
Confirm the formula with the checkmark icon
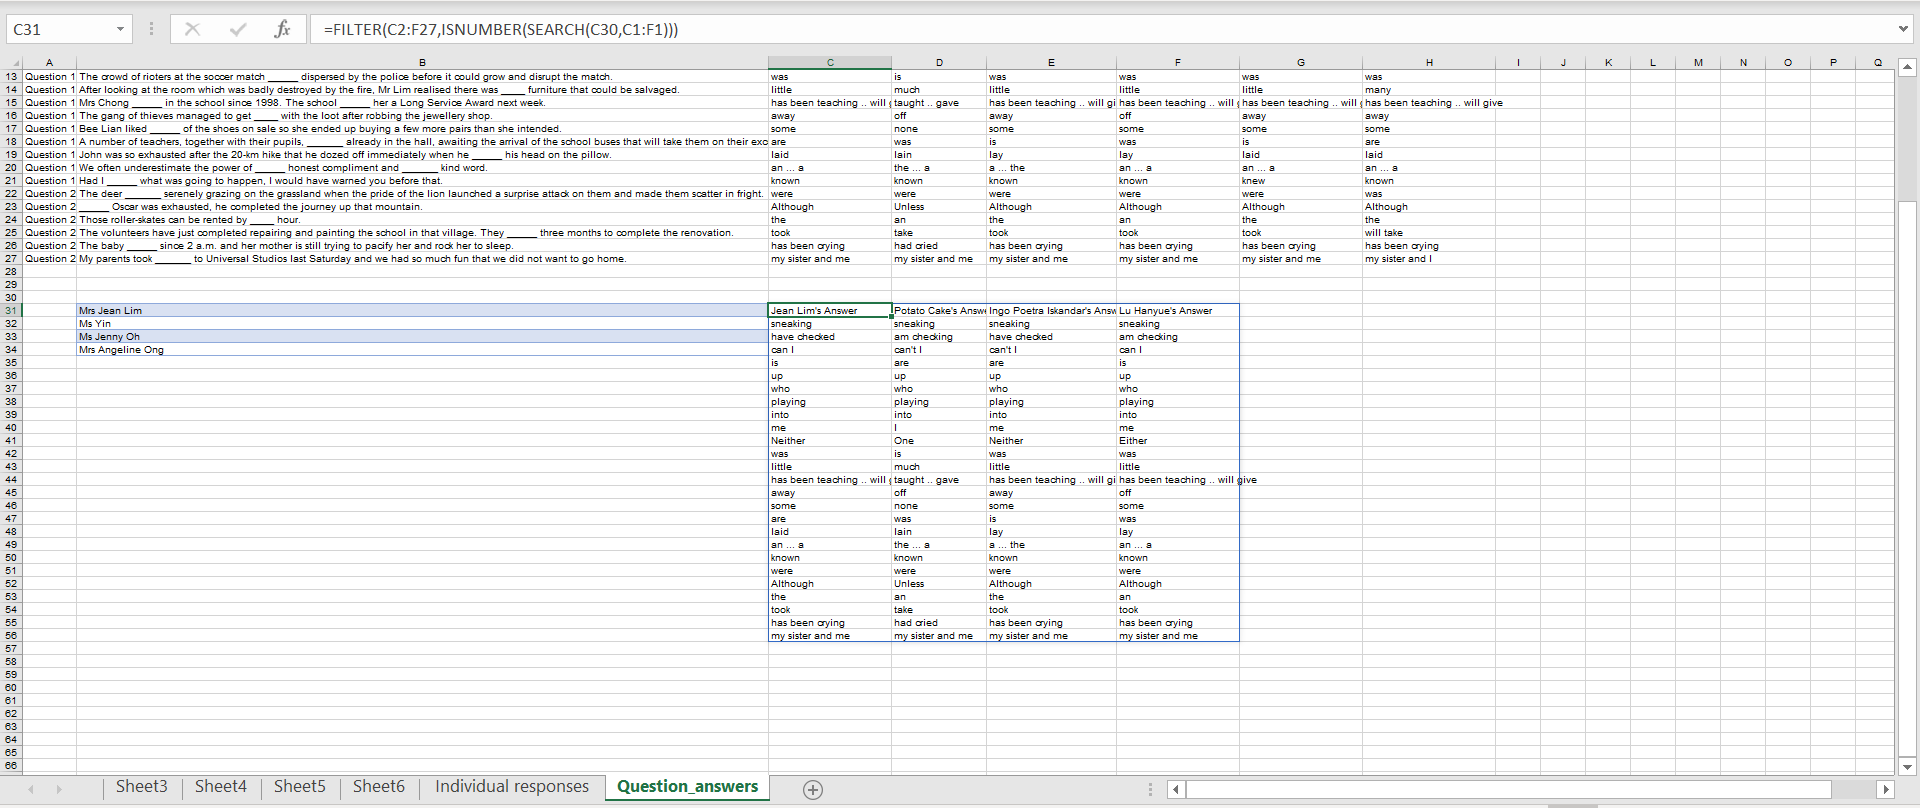click(x=238, y=29)
